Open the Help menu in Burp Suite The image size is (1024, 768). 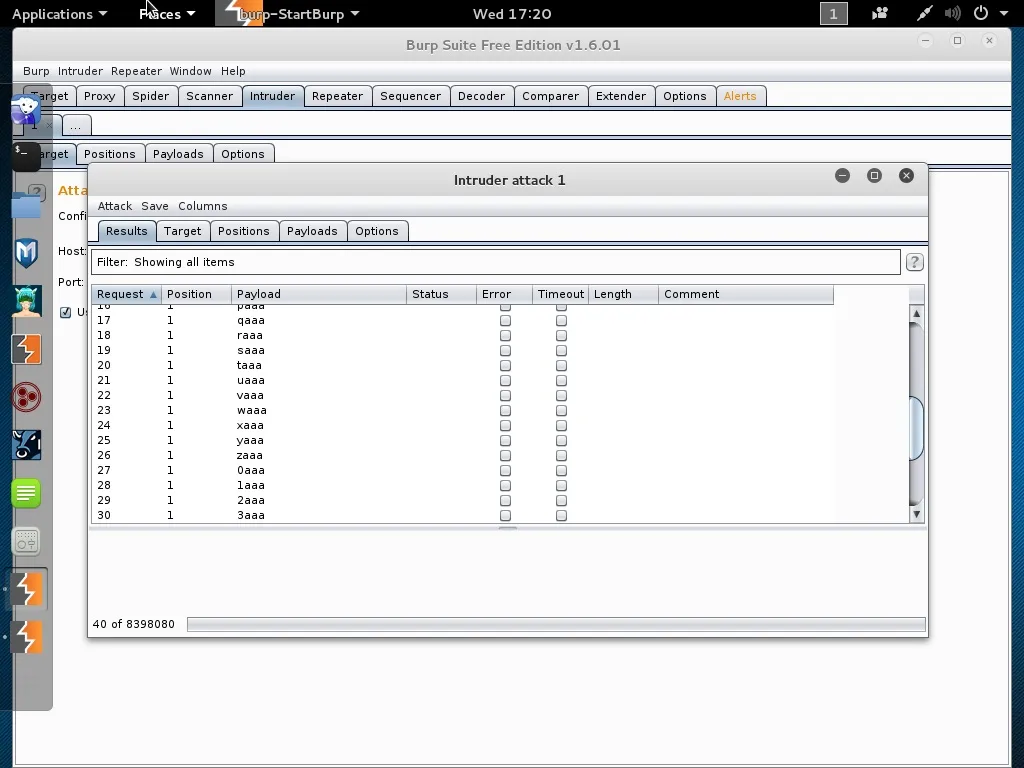233,71
